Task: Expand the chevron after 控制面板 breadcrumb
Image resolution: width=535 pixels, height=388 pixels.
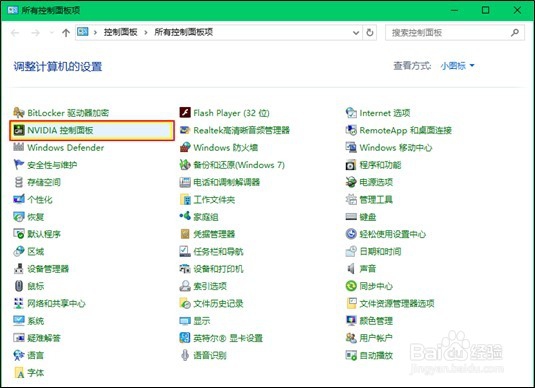Action: 146,32
